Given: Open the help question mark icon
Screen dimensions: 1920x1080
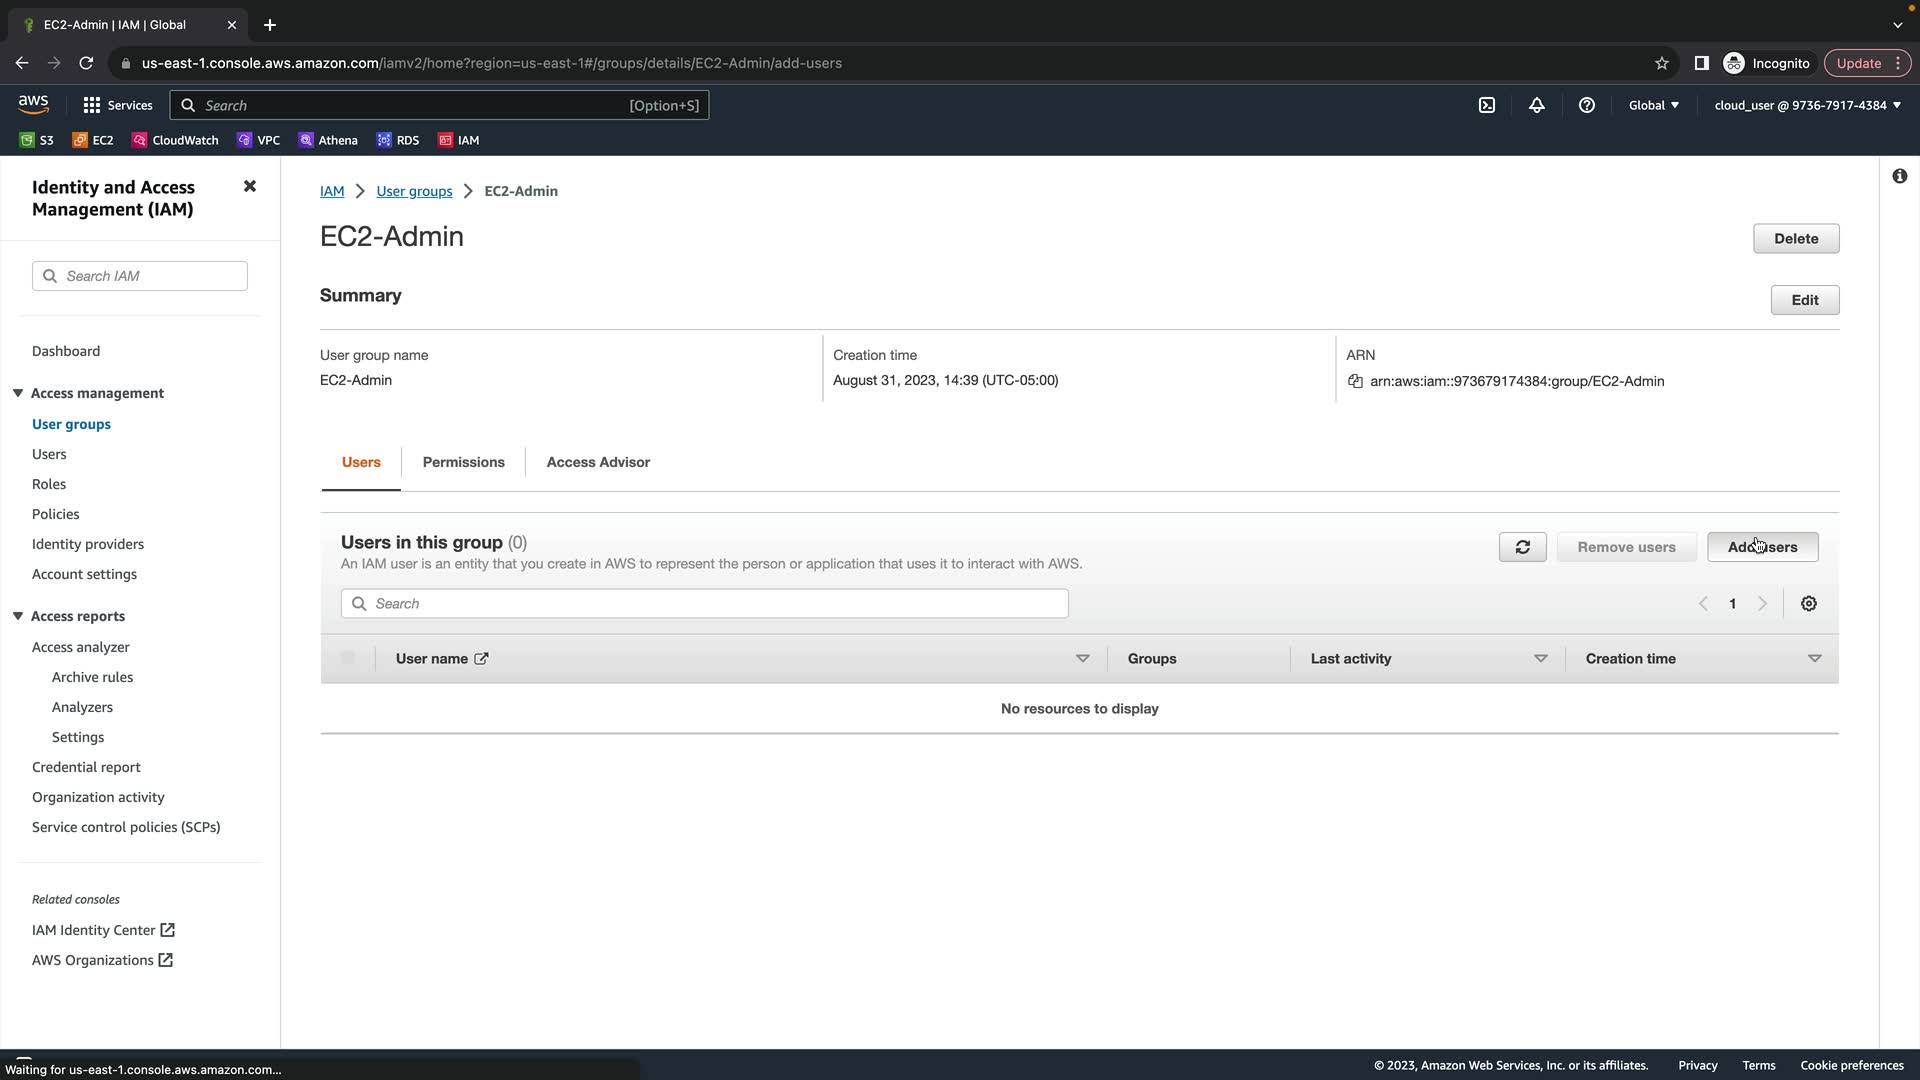Looking at the screenshot, I should [x=1587, y=105].
